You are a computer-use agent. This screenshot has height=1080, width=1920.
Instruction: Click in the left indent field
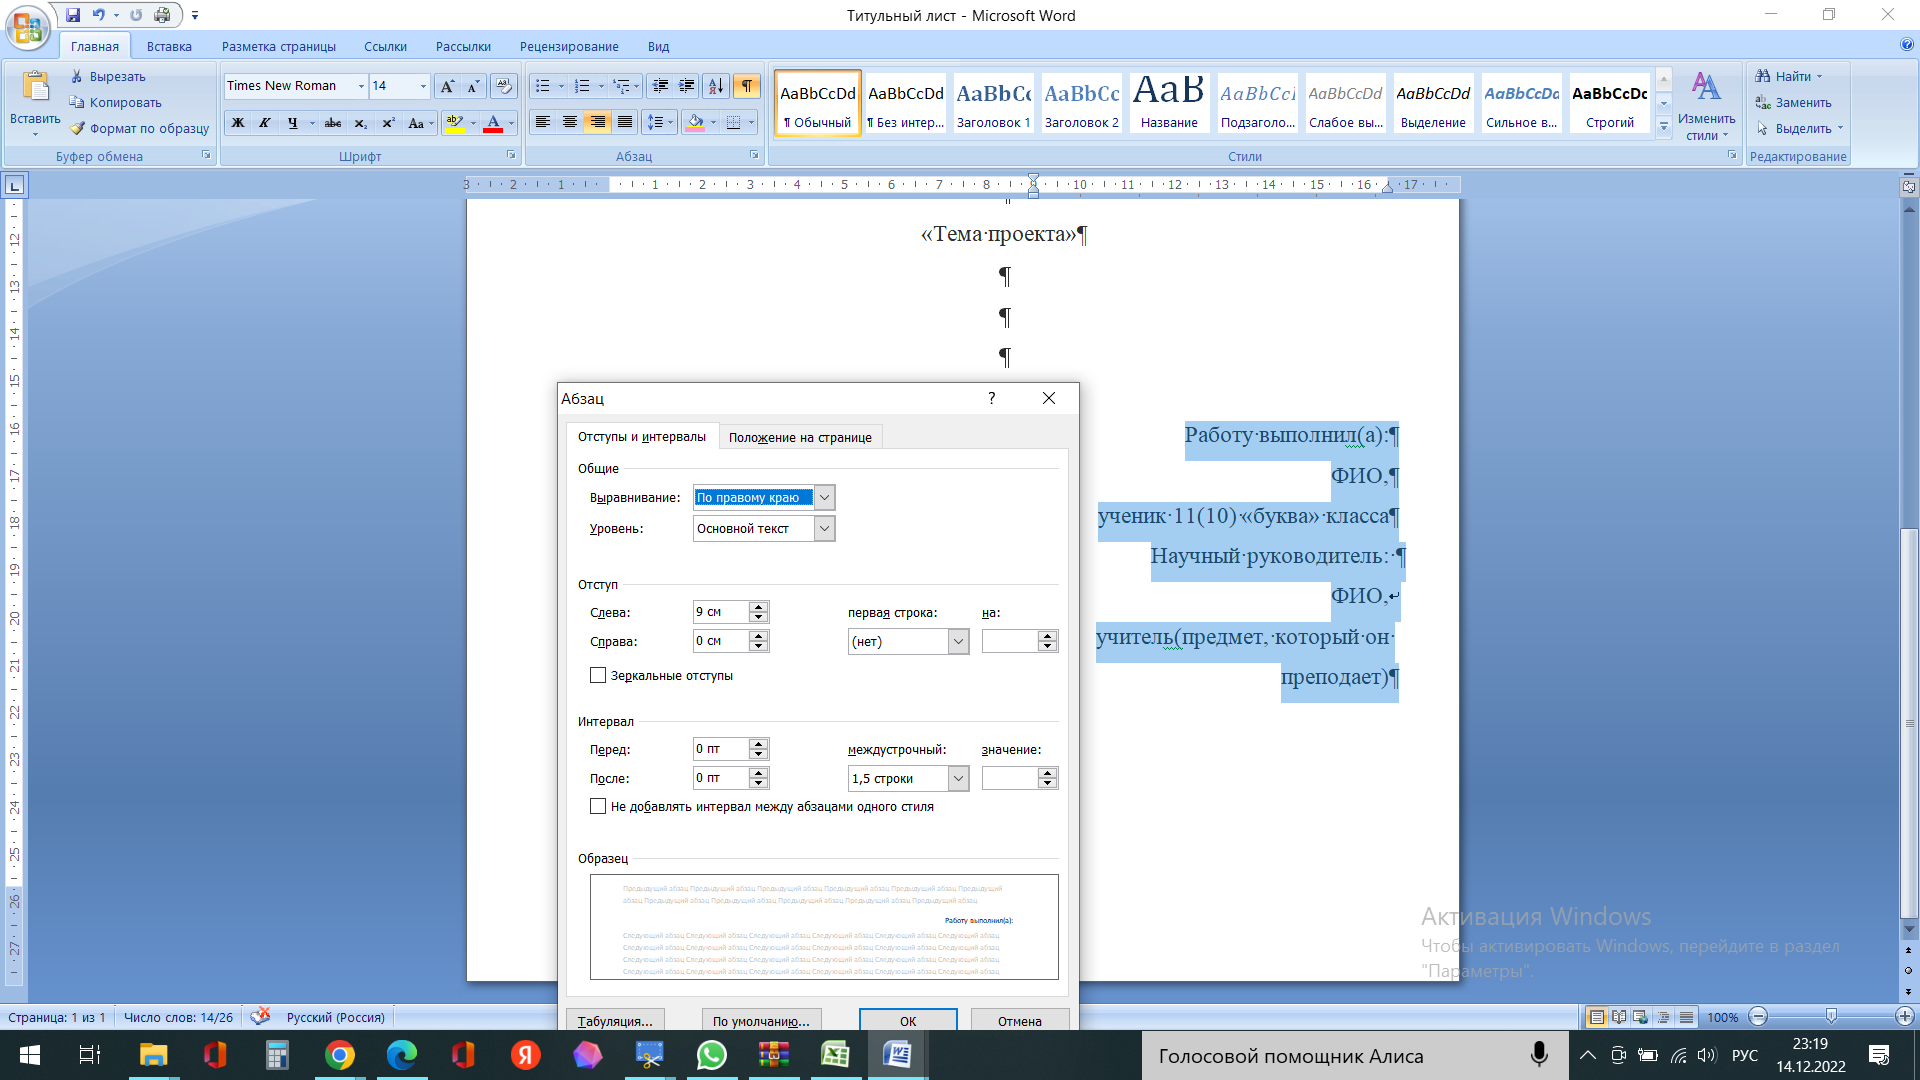coord(720,612)
